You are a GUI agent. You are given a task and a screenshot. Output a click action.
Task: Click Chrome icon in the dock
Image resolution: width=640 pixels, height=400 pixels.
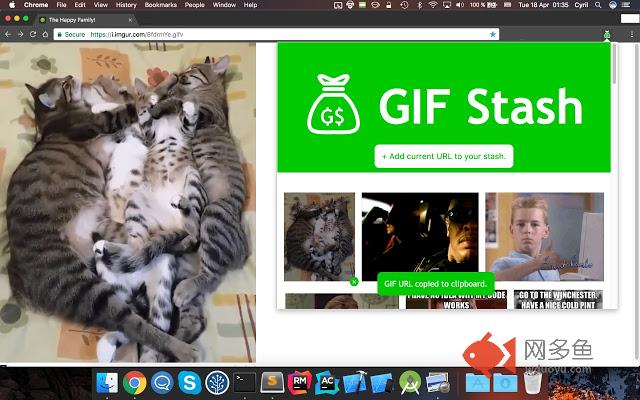134,383
